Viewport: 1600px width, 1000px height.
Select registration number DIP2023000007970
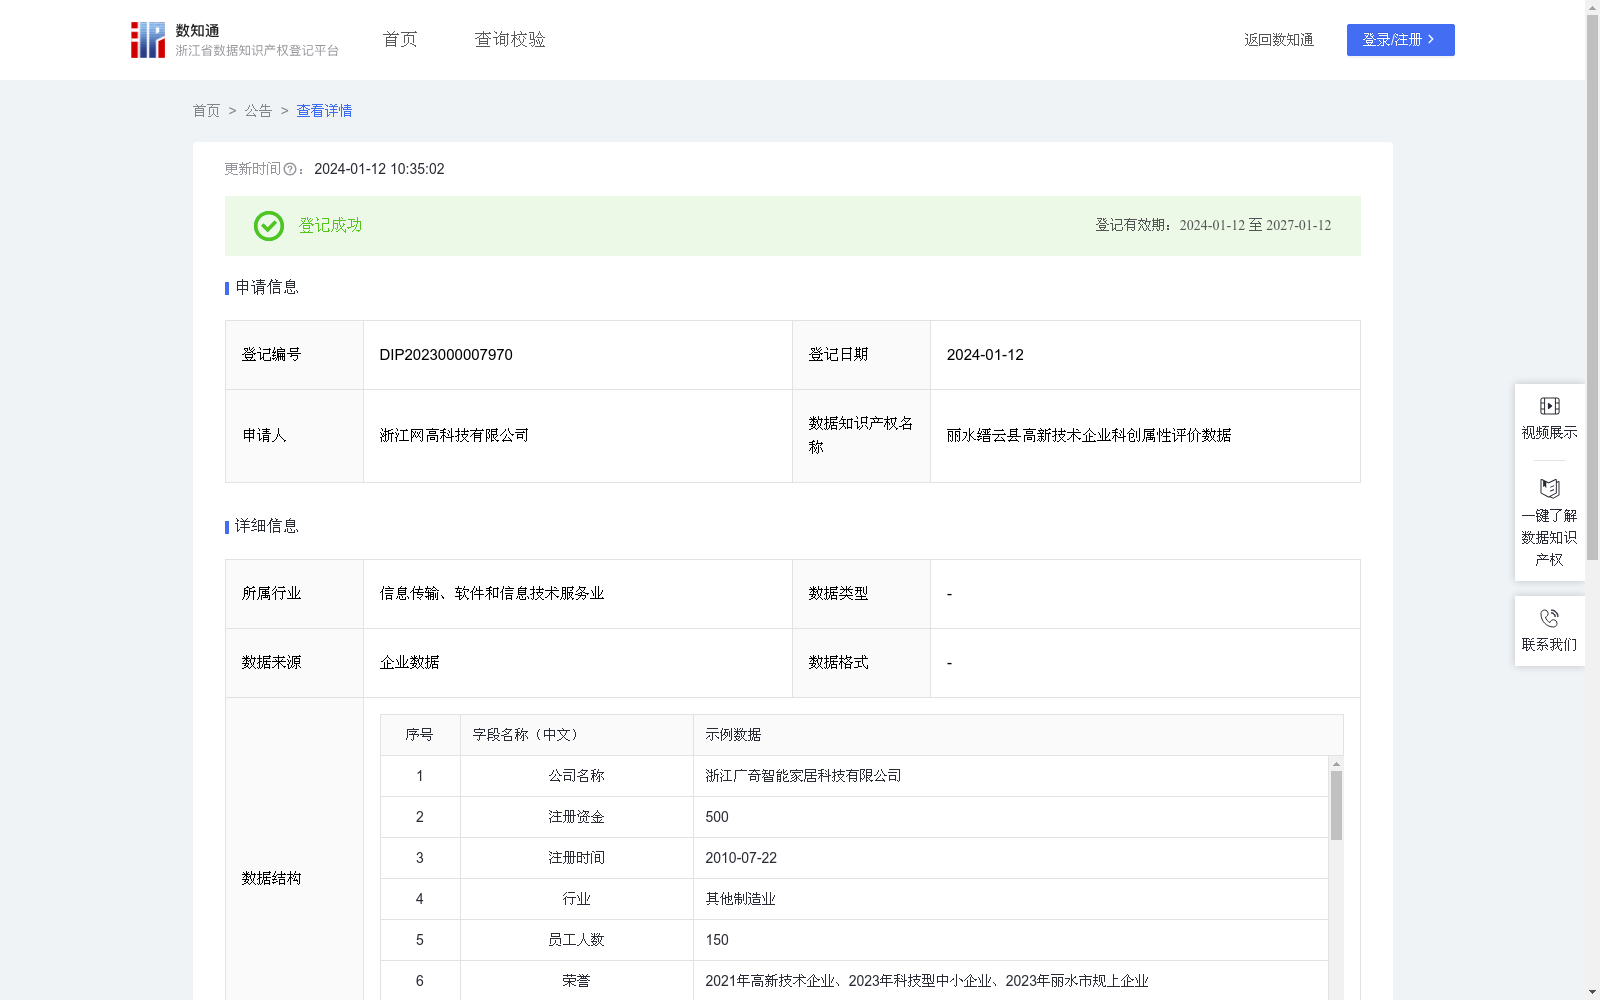(x=446, y=355)
